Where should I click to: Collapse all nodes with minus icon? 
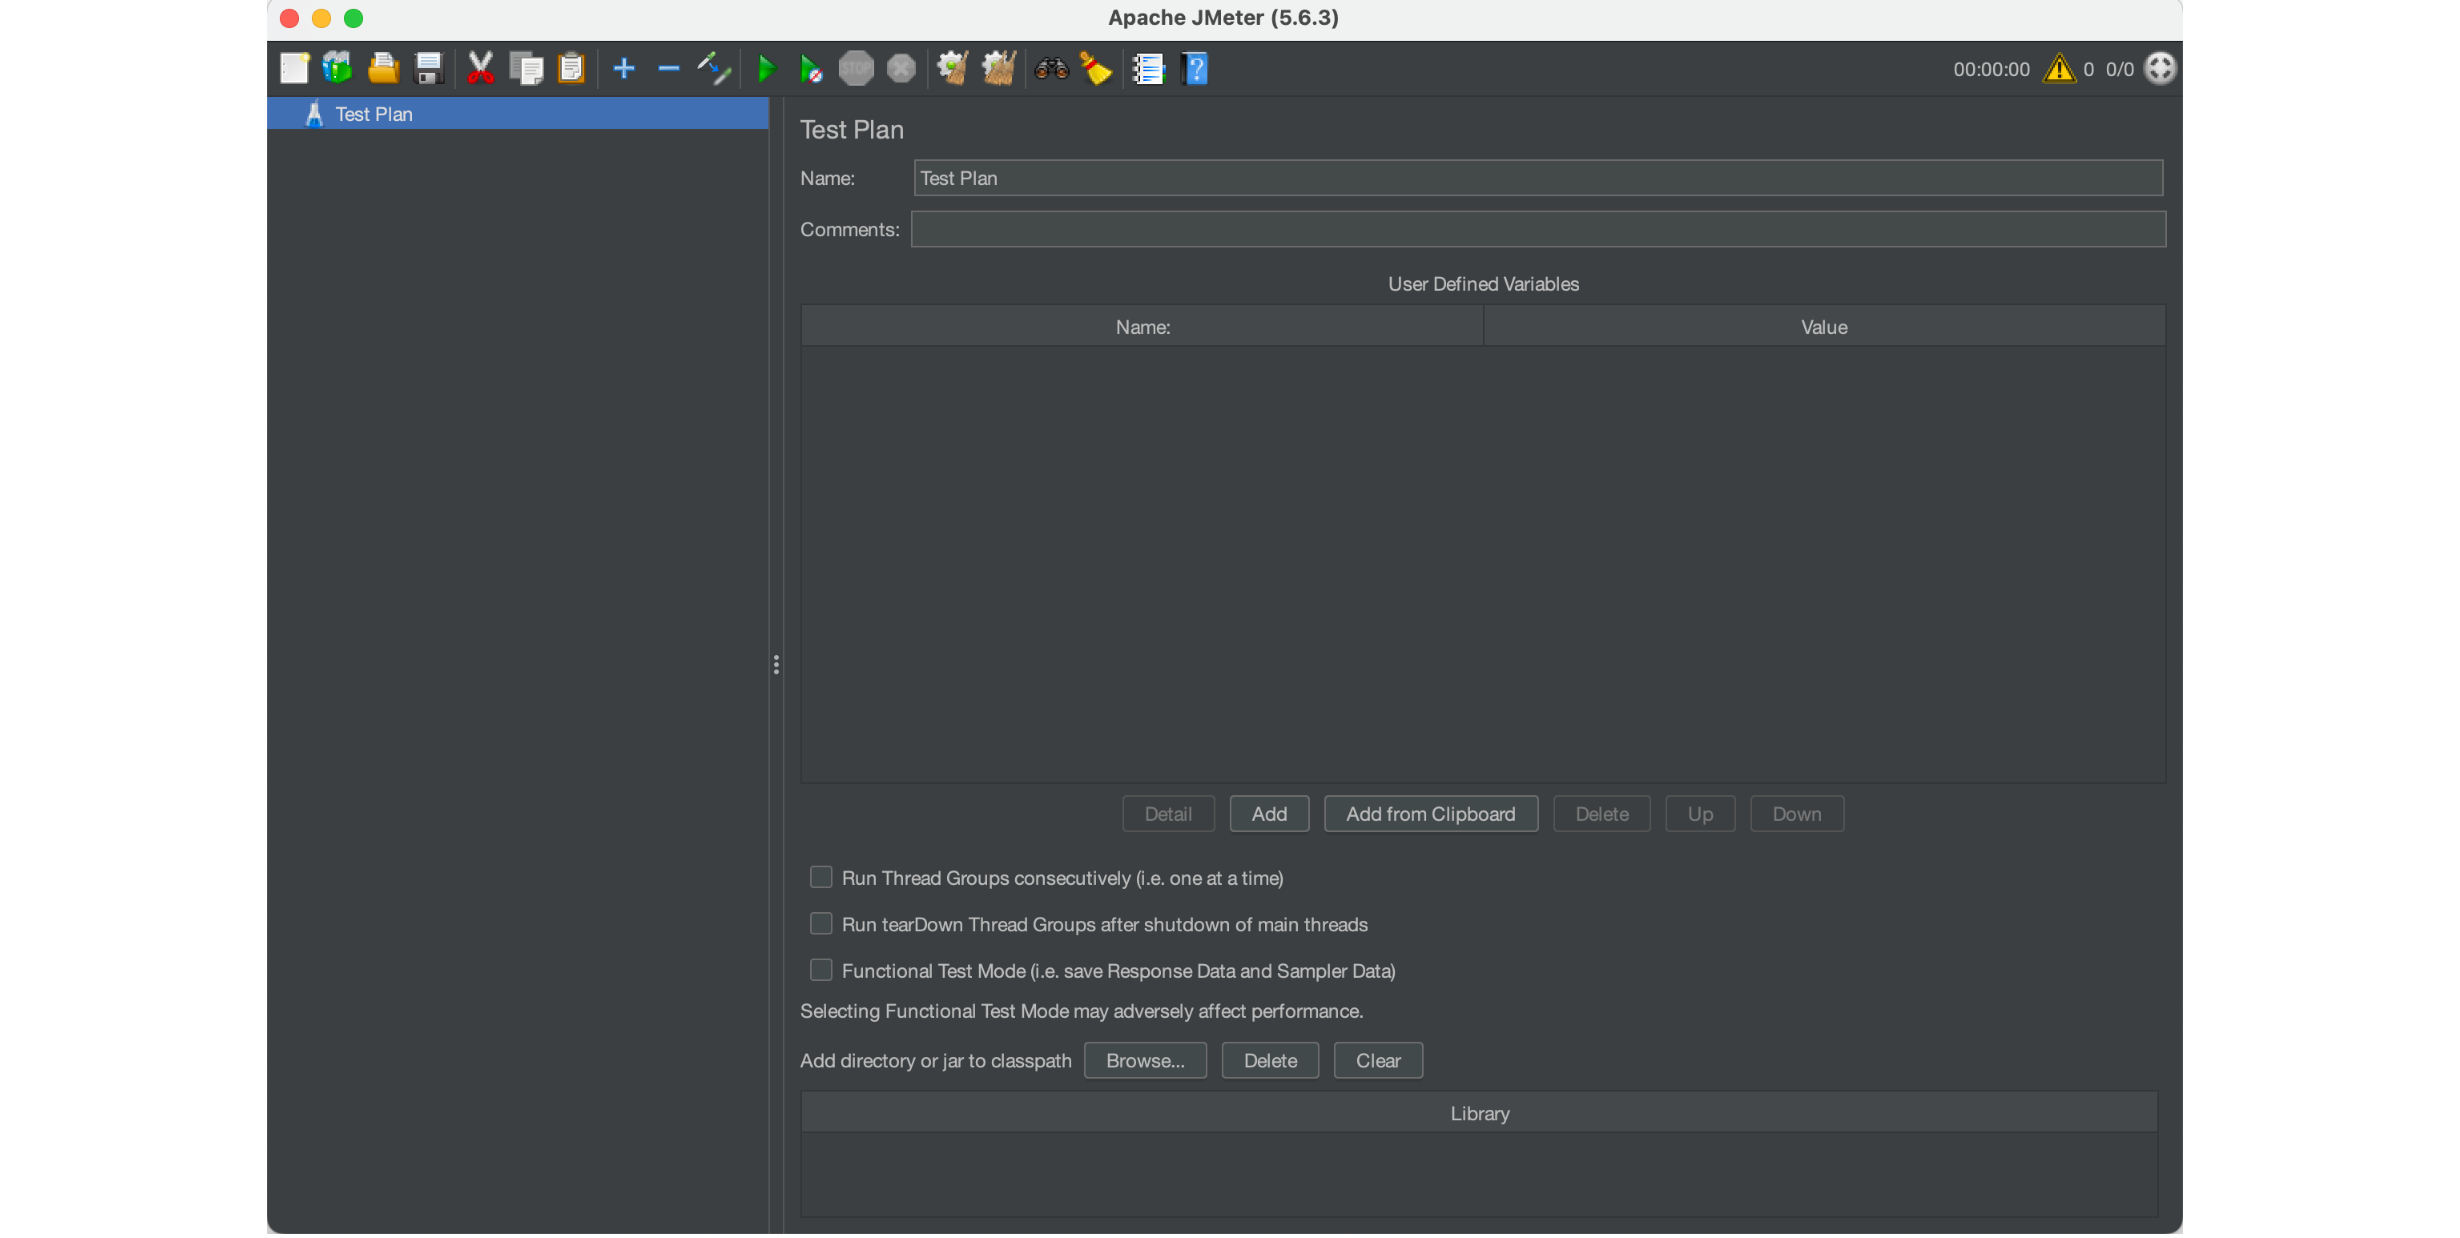[668, 68]
